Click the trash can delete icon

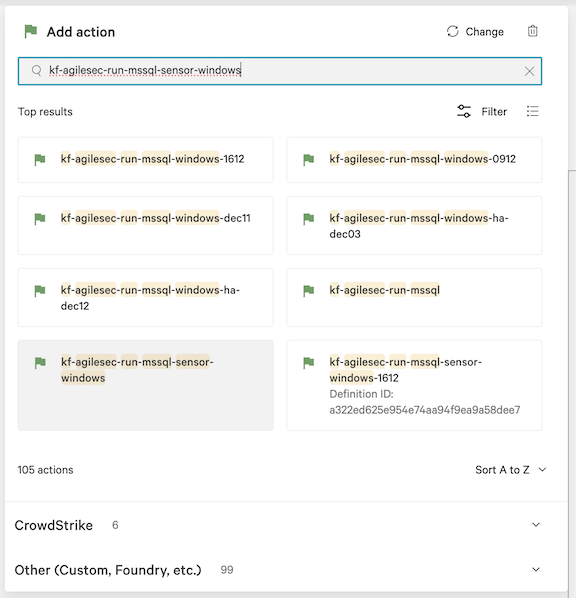click(x=533, y=31)
